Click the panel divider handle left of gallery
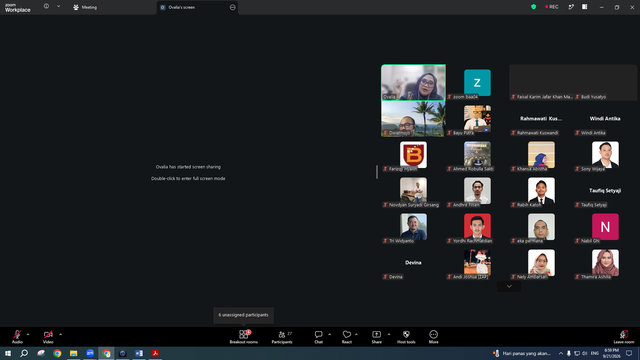 (376, 172)
